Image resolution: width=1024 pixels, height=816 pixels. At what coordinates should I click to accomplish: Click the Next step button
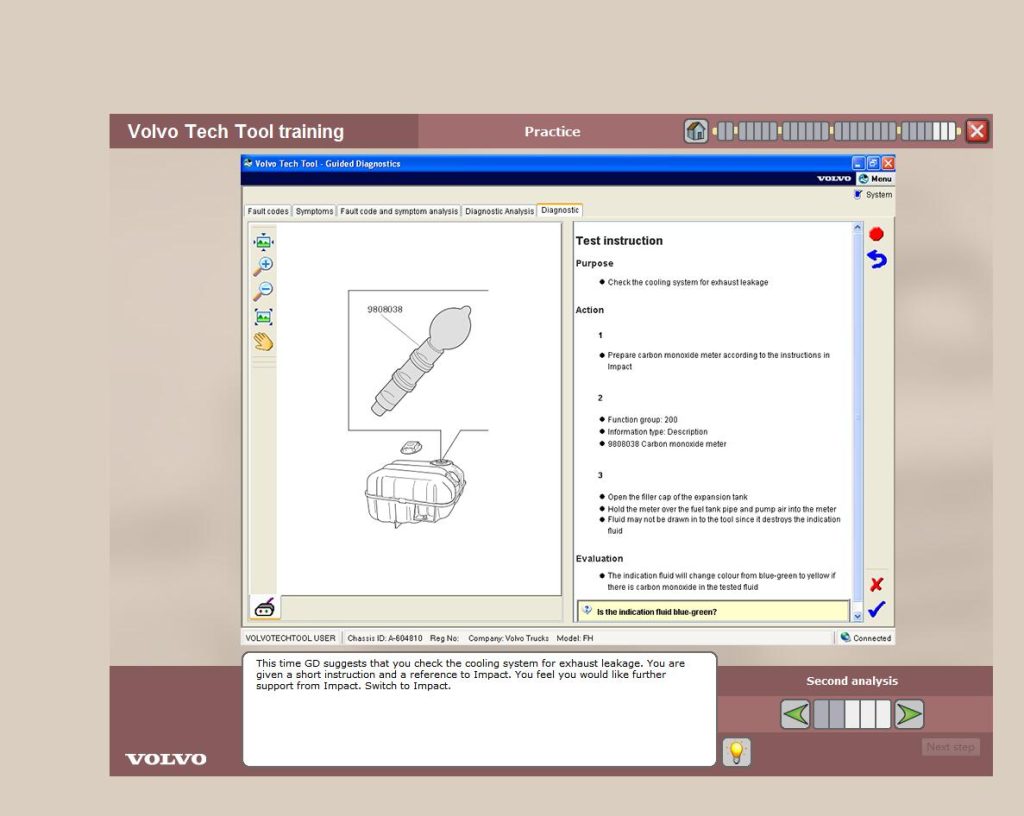click(x=949, y=747)
